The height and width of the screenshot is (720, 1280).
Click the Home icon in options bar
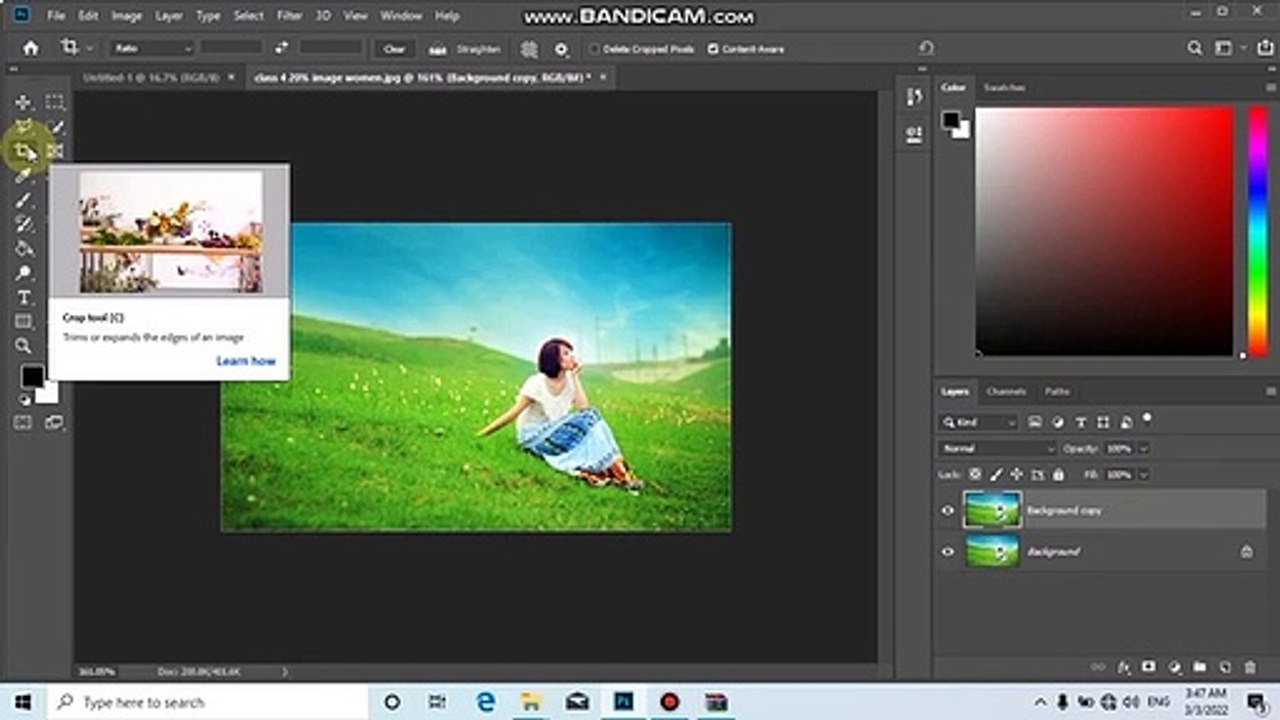(30, 48)
